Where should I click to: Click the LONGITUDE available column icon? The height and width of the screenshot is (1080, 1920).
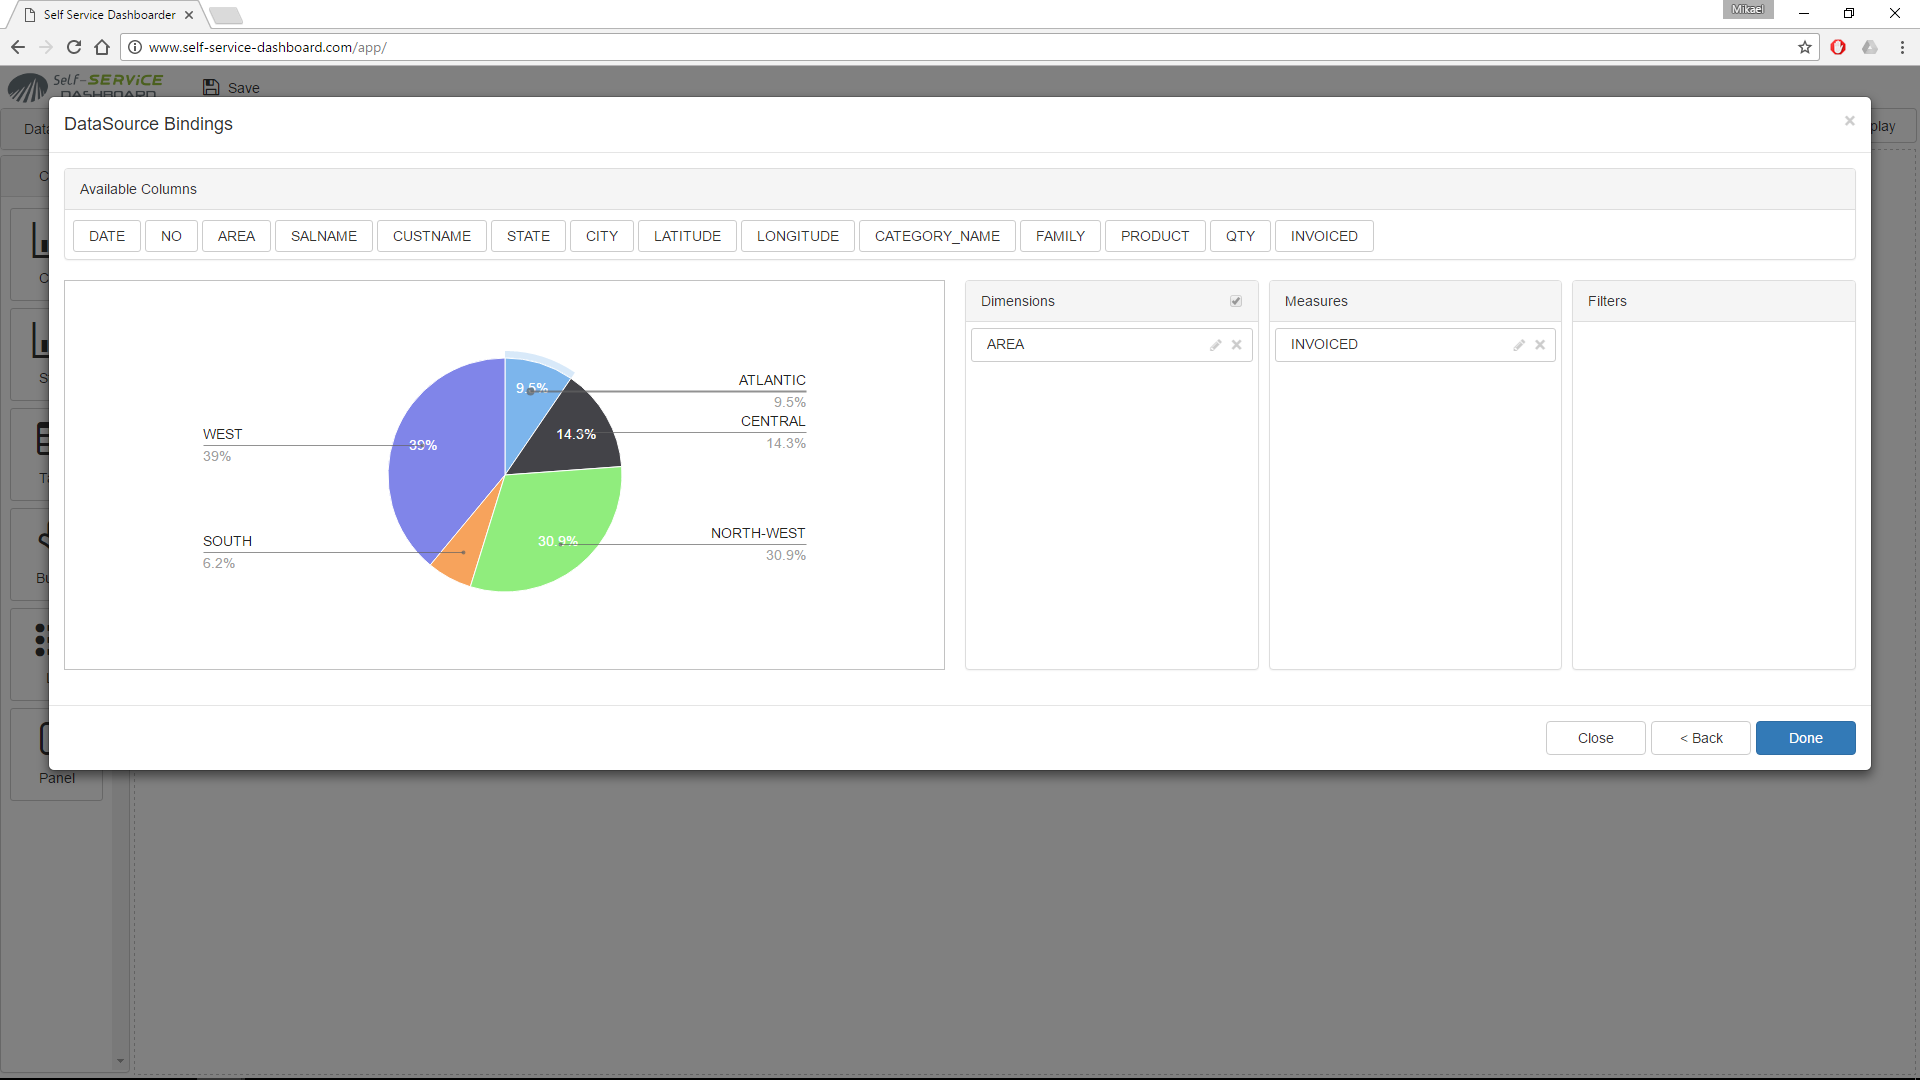[798, 236]
